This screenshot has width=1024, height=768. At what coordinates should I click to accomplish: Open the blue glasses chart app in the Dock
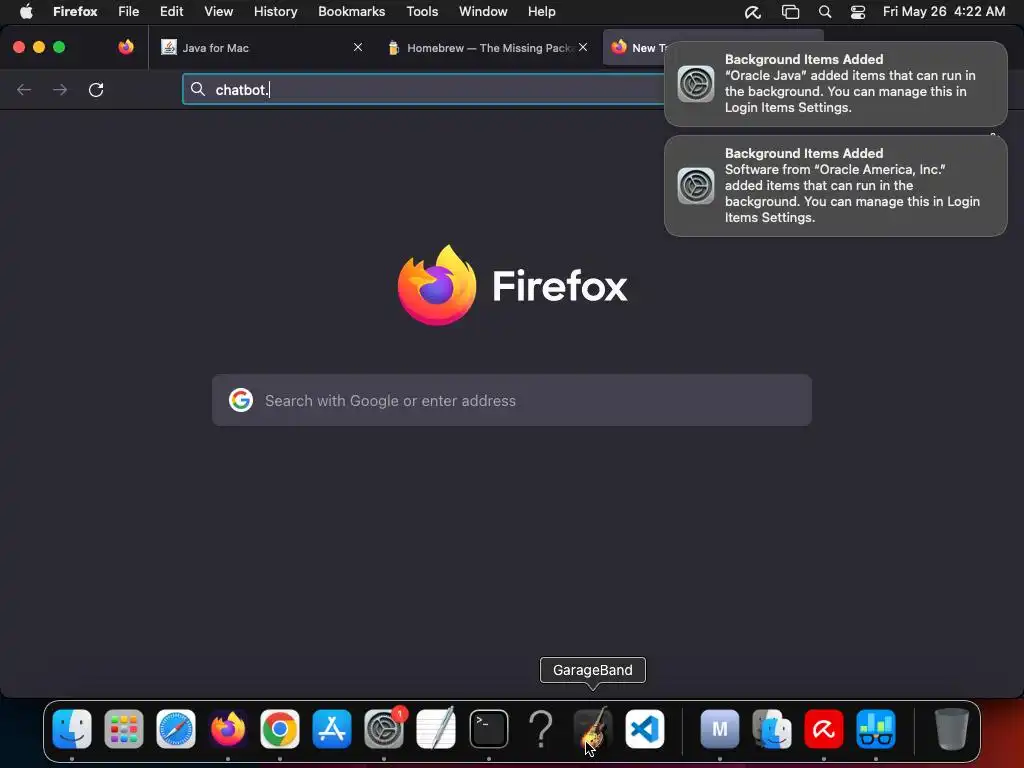pos(876,729)
